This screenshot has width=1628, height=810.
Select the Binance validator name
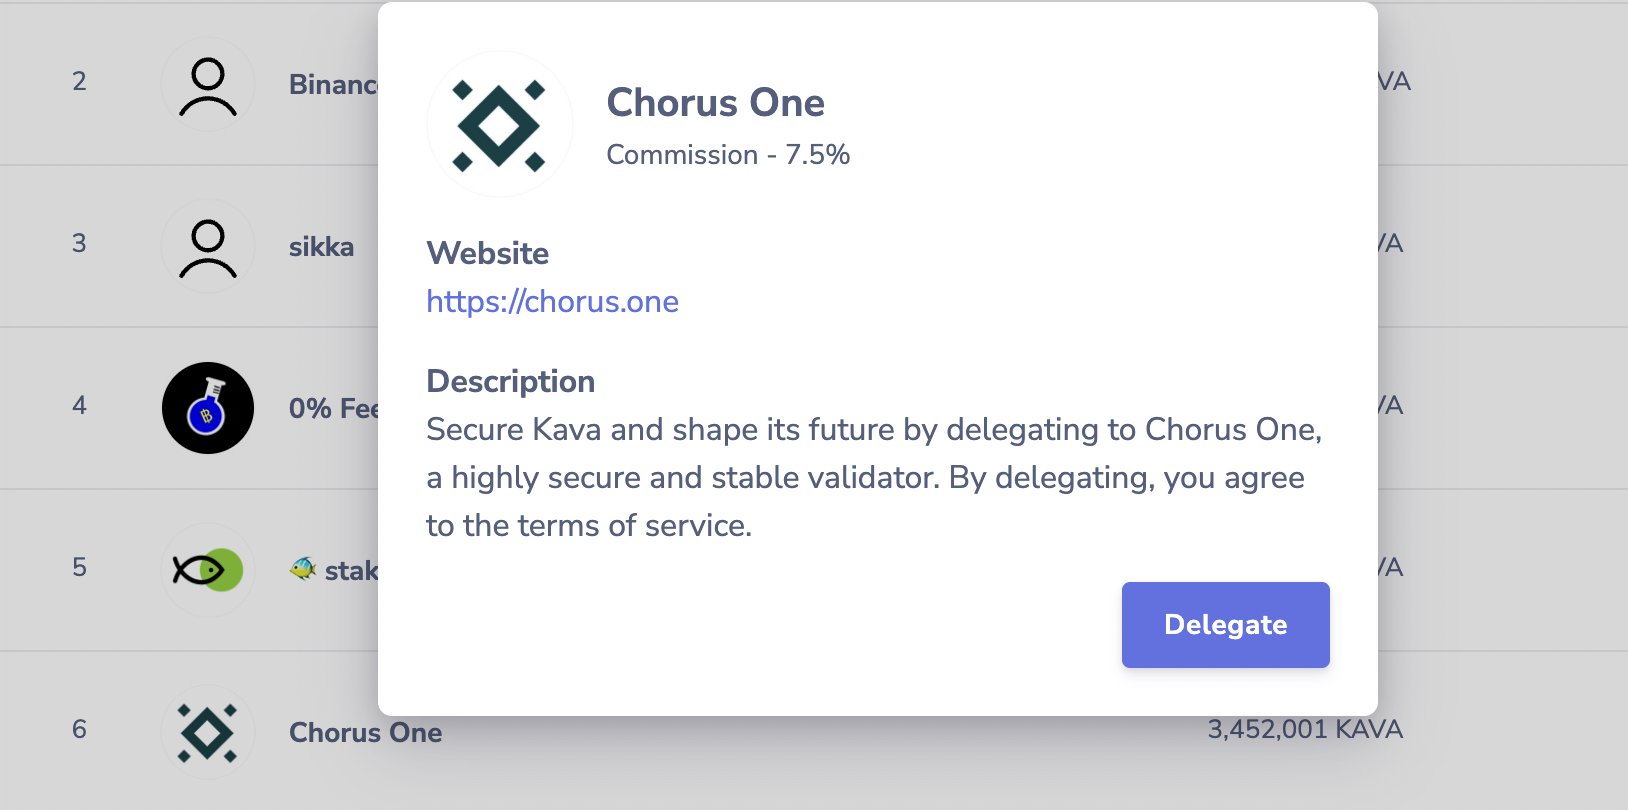[x=332, y=85]
